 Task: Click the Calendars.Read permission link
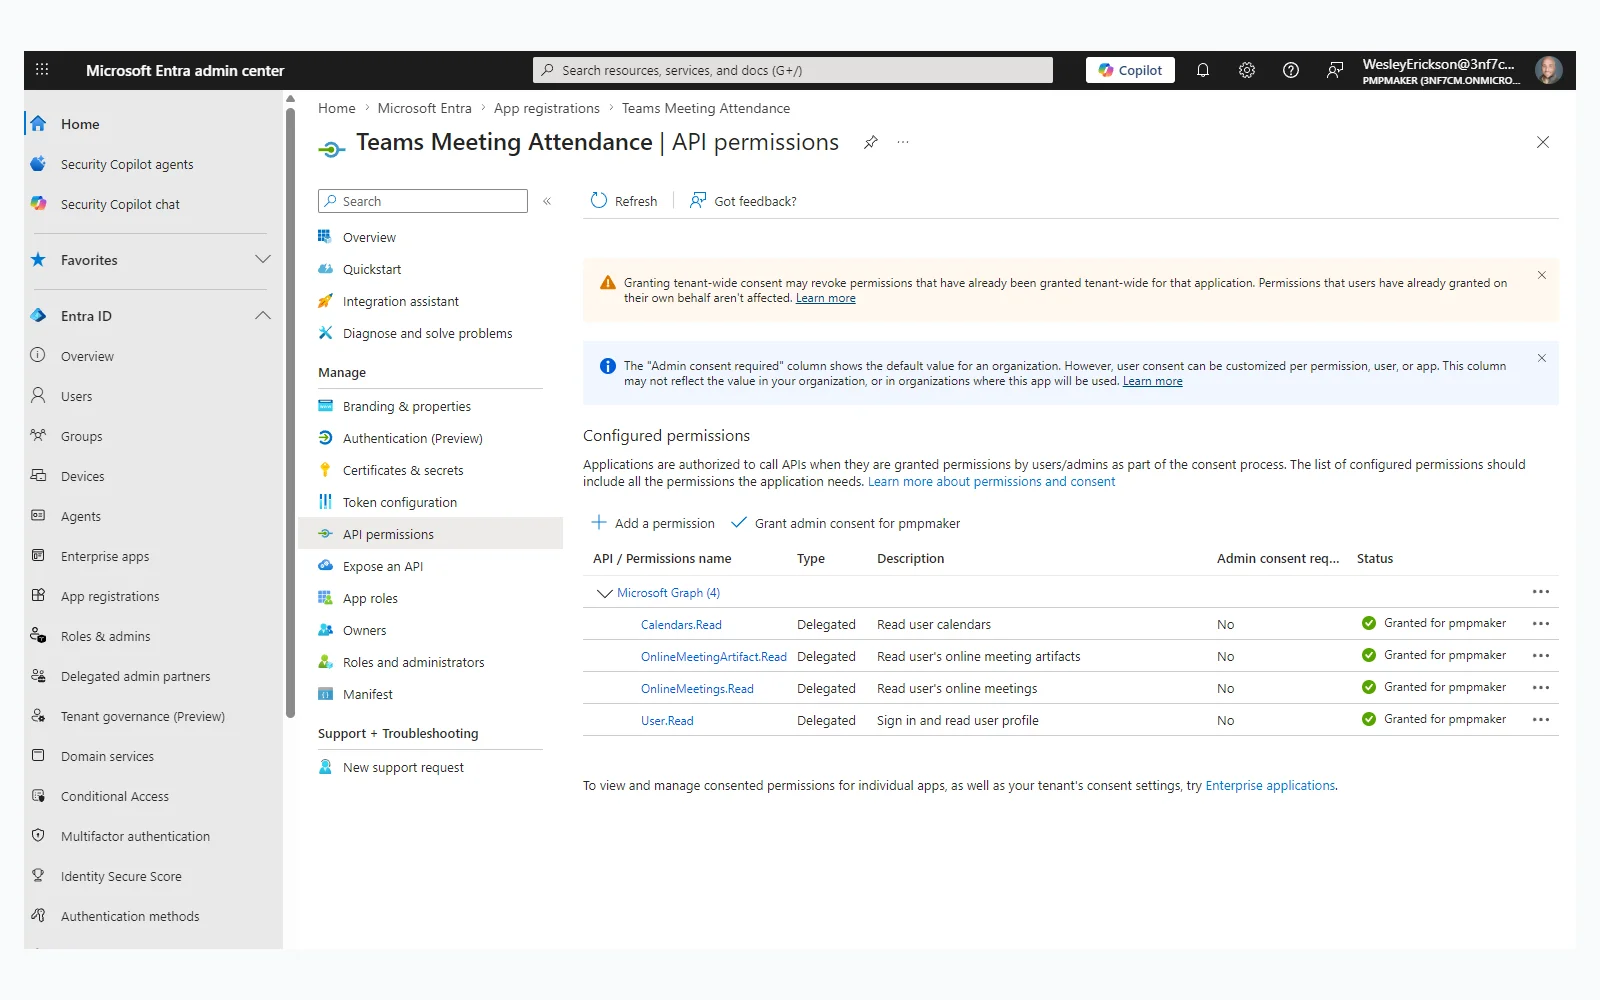tap(681, 625)
